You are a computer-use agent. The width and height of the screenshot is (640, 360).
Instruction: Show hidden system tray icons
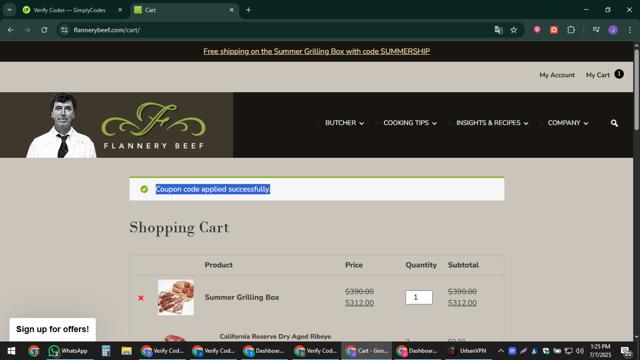tap(500, 351)
